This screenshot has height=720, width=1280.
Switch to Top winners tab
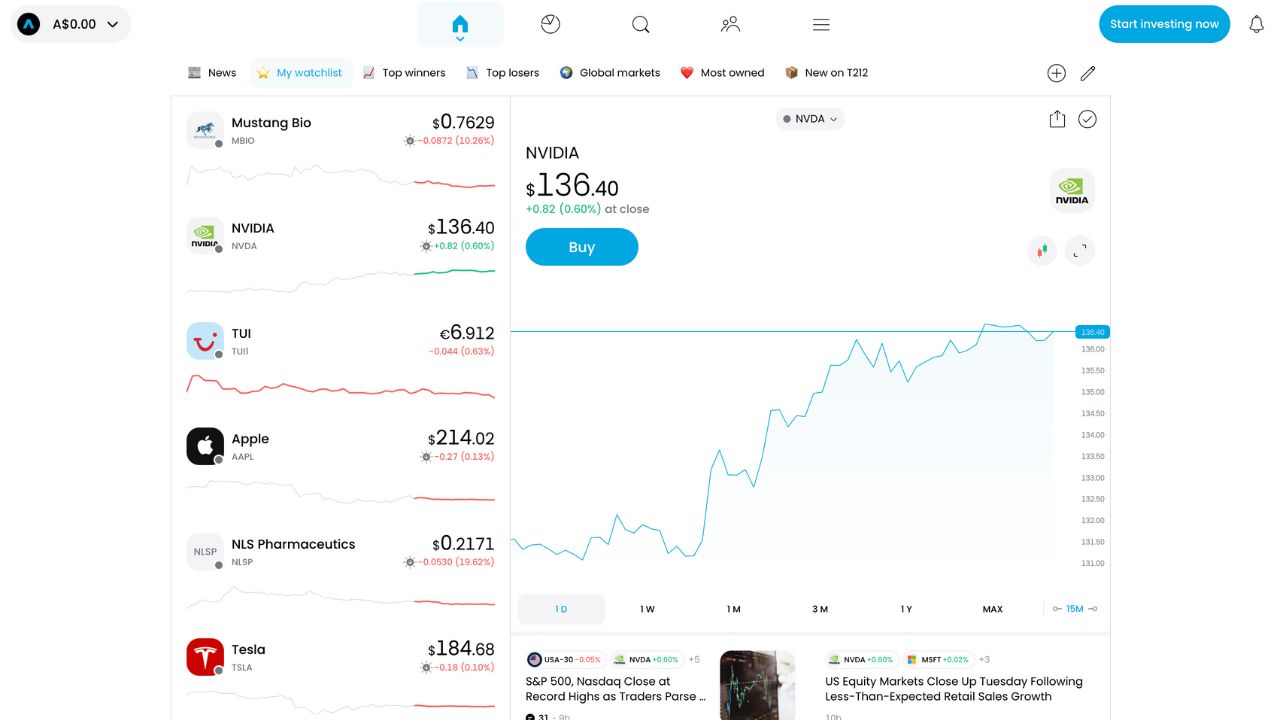(x=404, y=73)
